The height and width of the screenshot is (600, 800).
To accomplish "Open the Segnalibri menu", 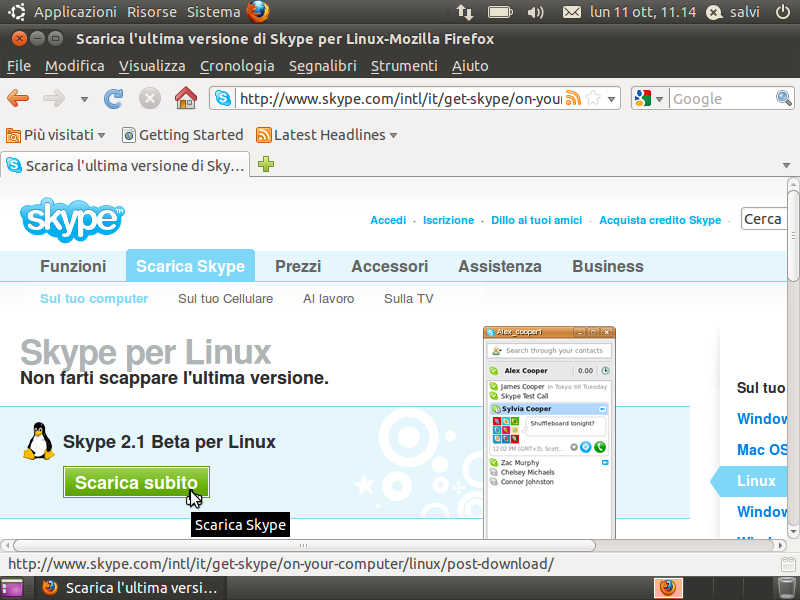I will click(322, 66).
